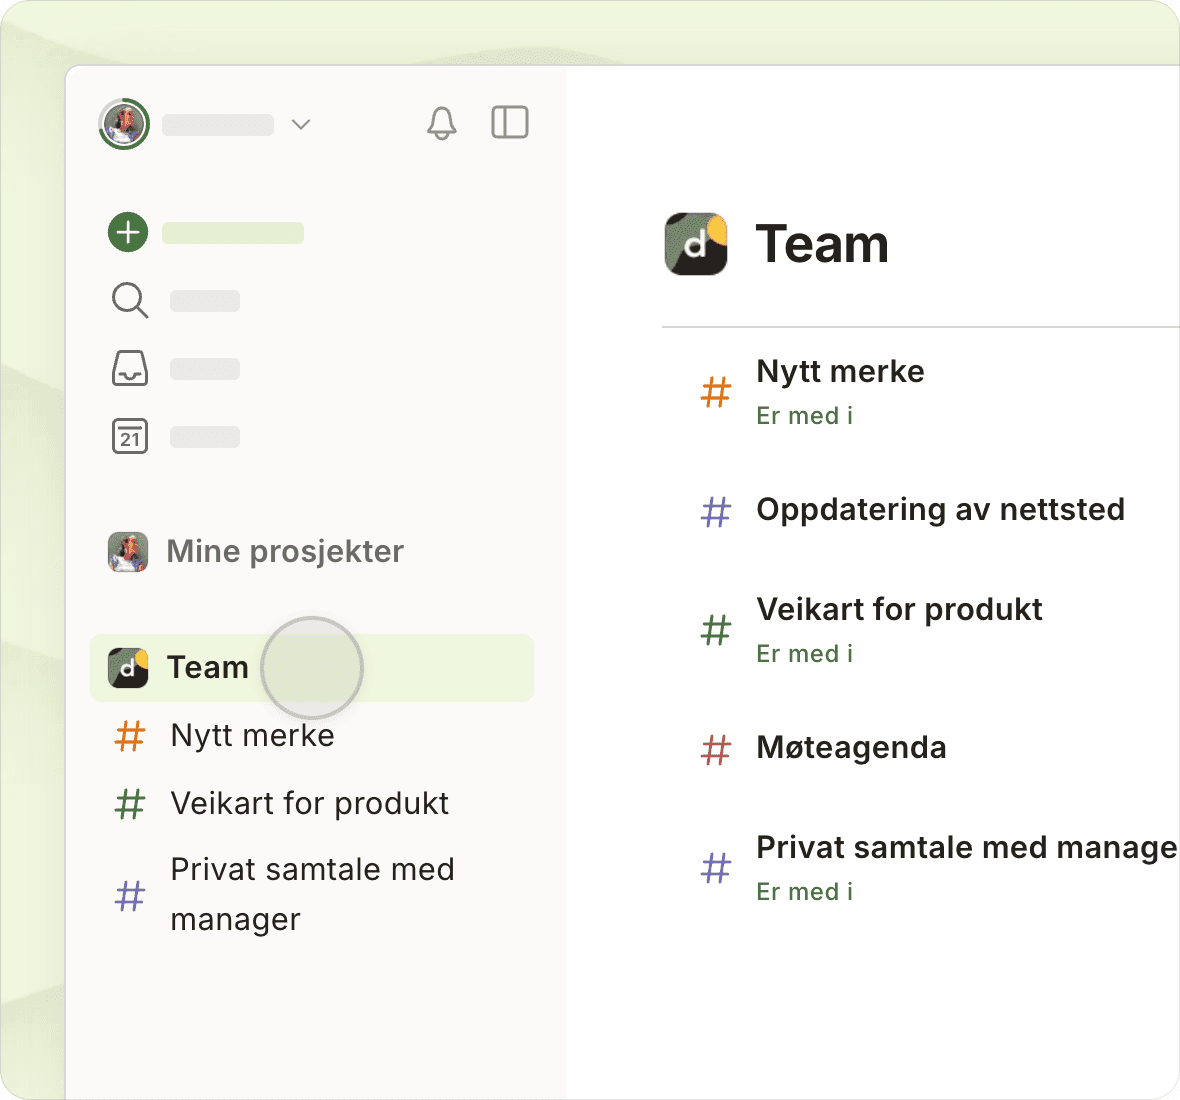
Task: Open Mine prosjekter section
Action: pyautogui.click(x=285, y=551)
